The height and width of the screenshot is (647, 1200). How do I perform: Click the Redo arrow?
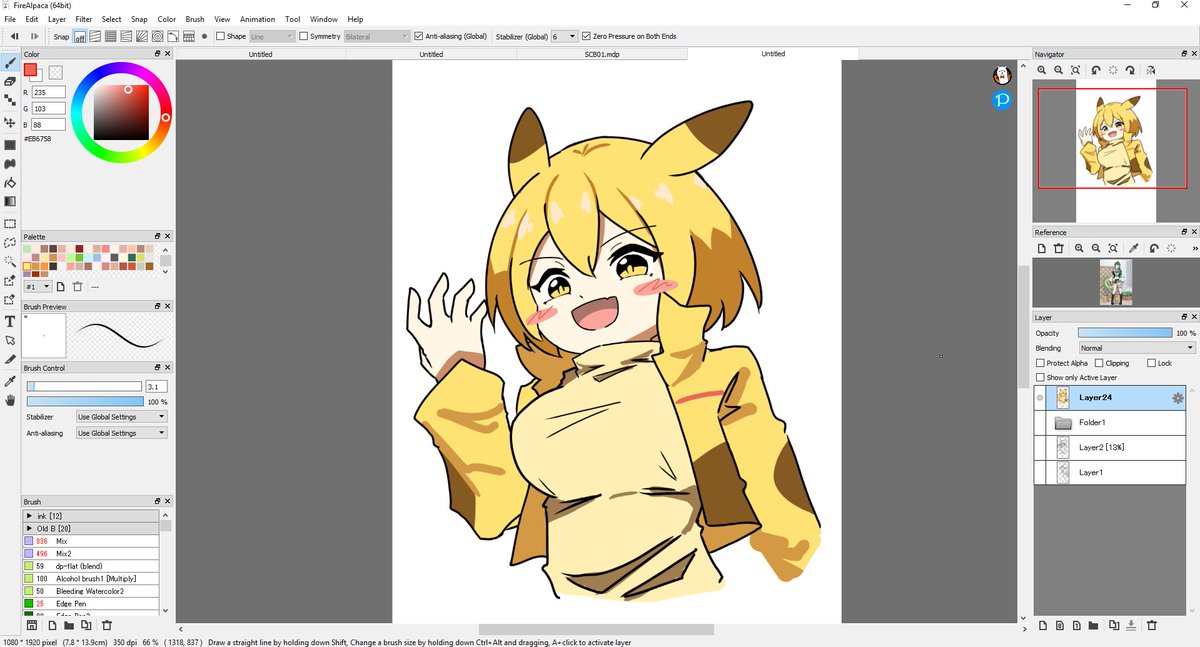34,36
